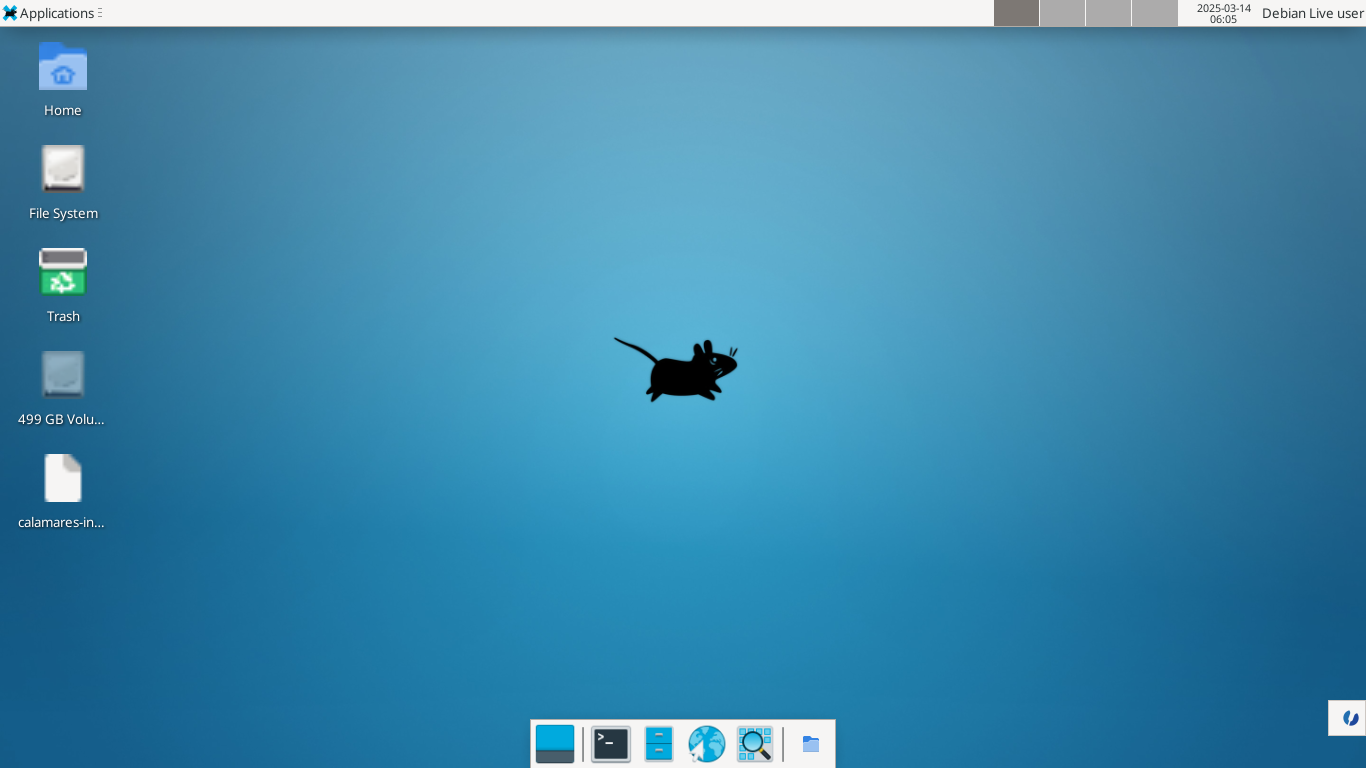Toggle the Show Desktop button in the dock
1366x768 pixels.
pos(556,743)
